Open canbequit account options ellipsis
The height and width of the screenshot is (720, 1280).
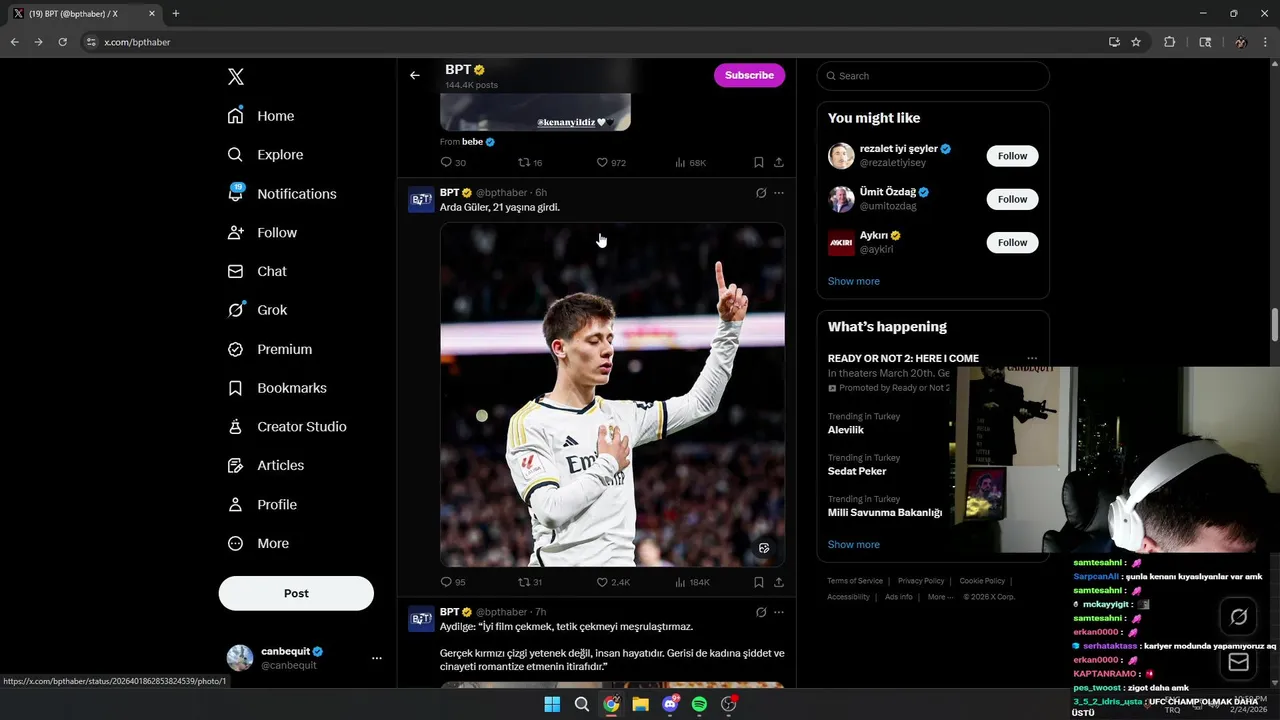pyautogui.click(x=377, y=658)
